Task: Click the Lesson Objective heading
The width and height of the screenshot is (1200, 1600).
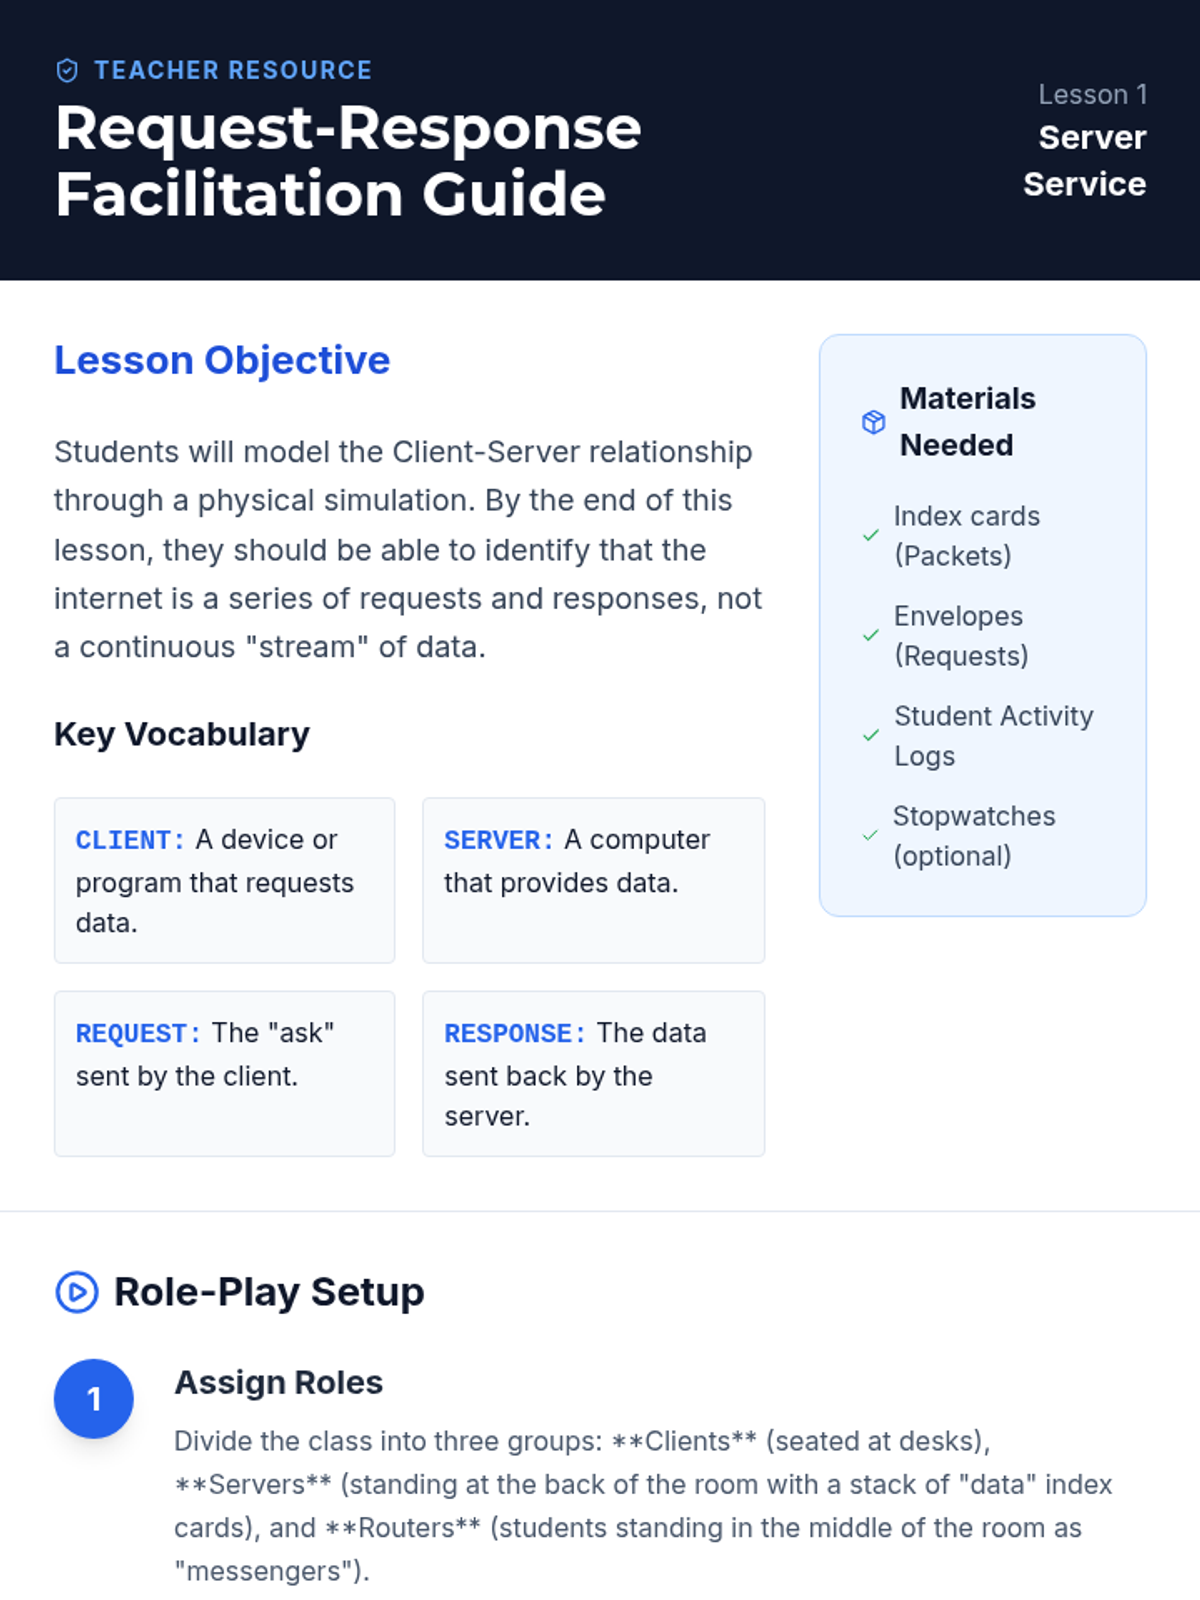Action: [222, 360]
